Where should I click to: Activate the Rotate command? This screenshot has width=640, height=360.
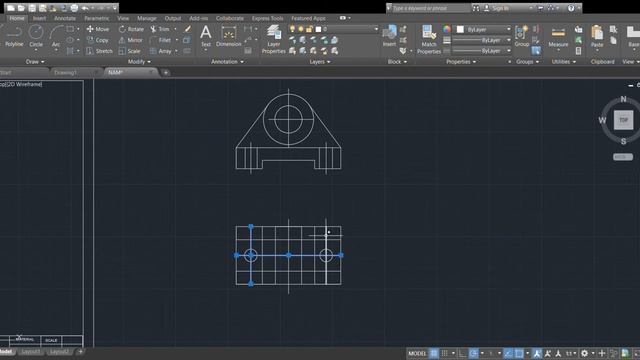(131, 29)
